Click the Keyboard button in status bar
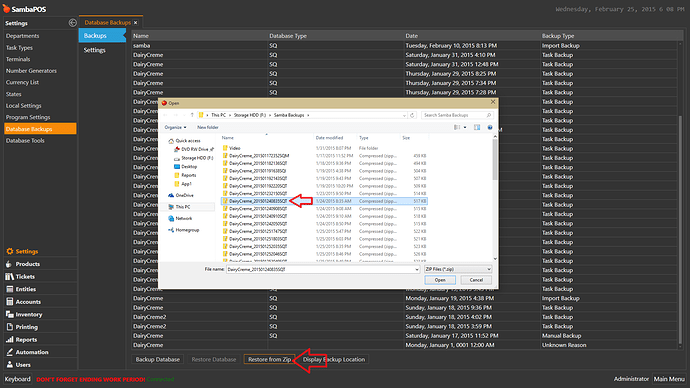Image resolution: width=690 pixels, height=388 pixels. (18, 379)
